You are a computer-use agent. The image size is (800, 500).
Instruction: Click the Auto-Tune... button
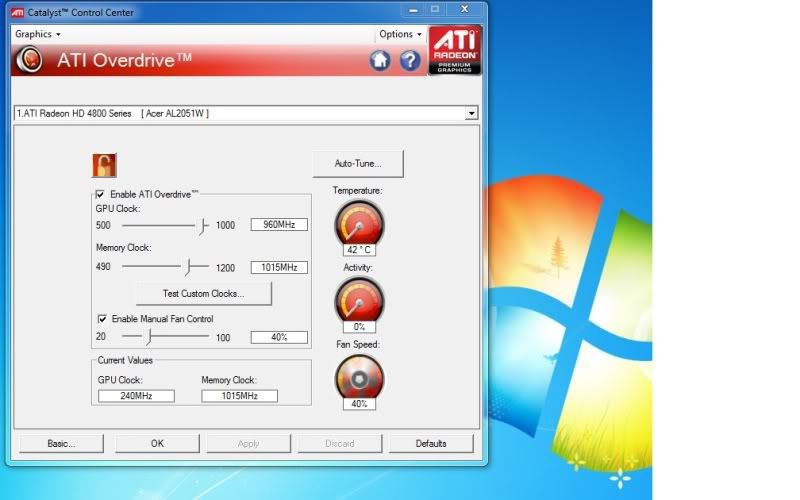click(358, 164)
